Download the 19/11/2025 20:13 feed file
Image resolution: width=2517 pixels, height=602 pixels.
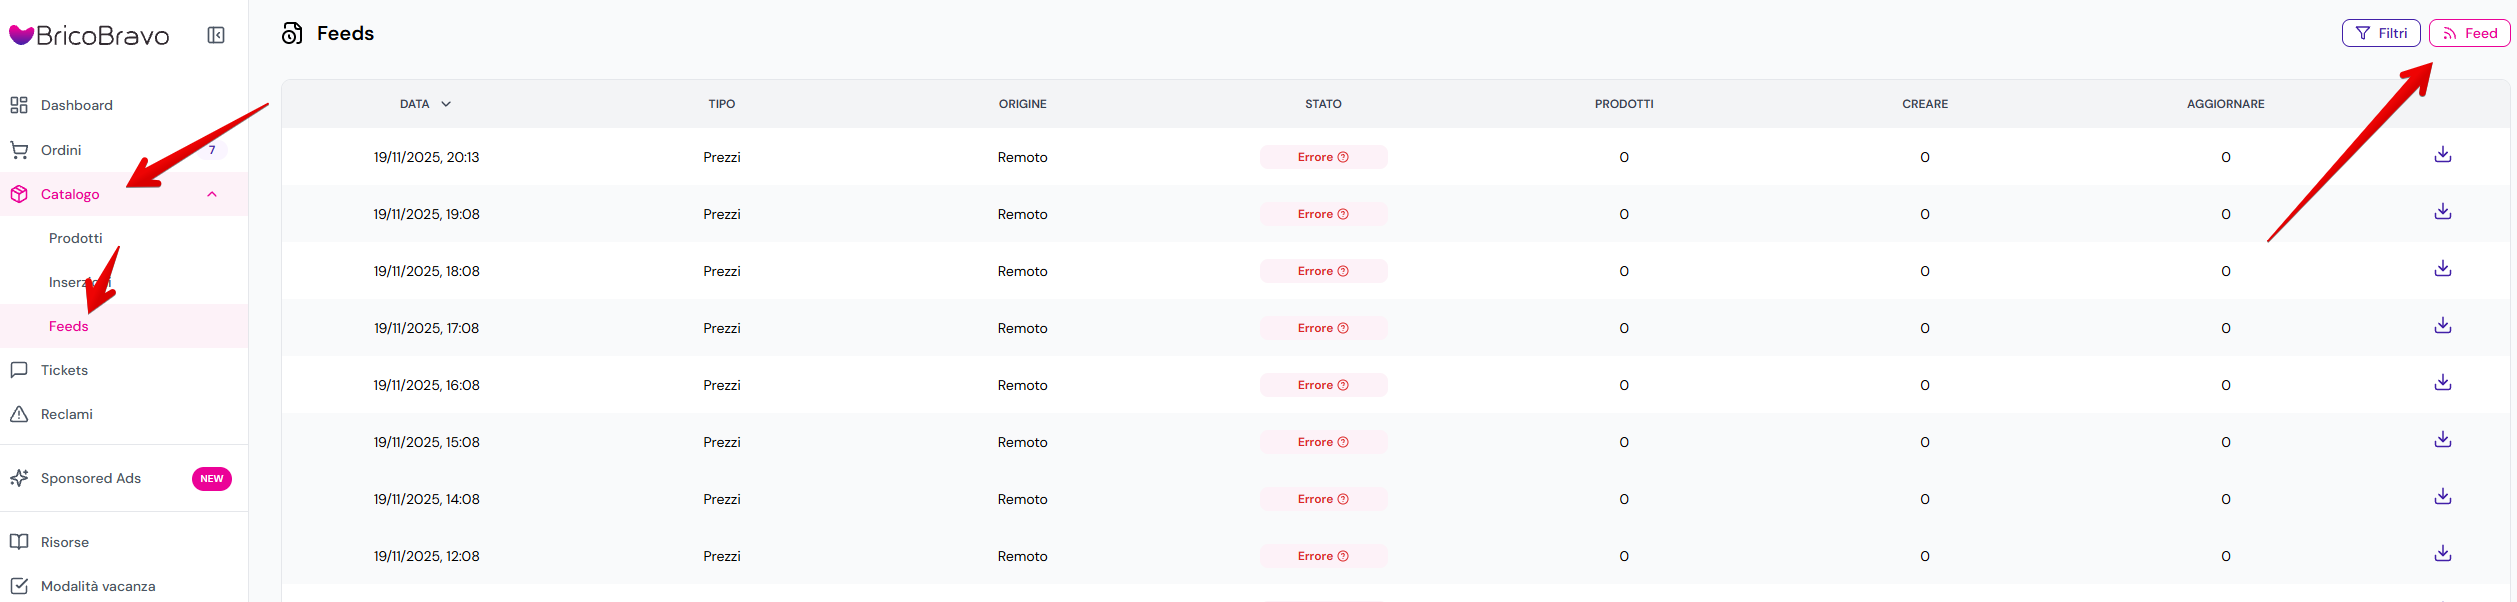pyautogui.click(x=2442, y=155)
